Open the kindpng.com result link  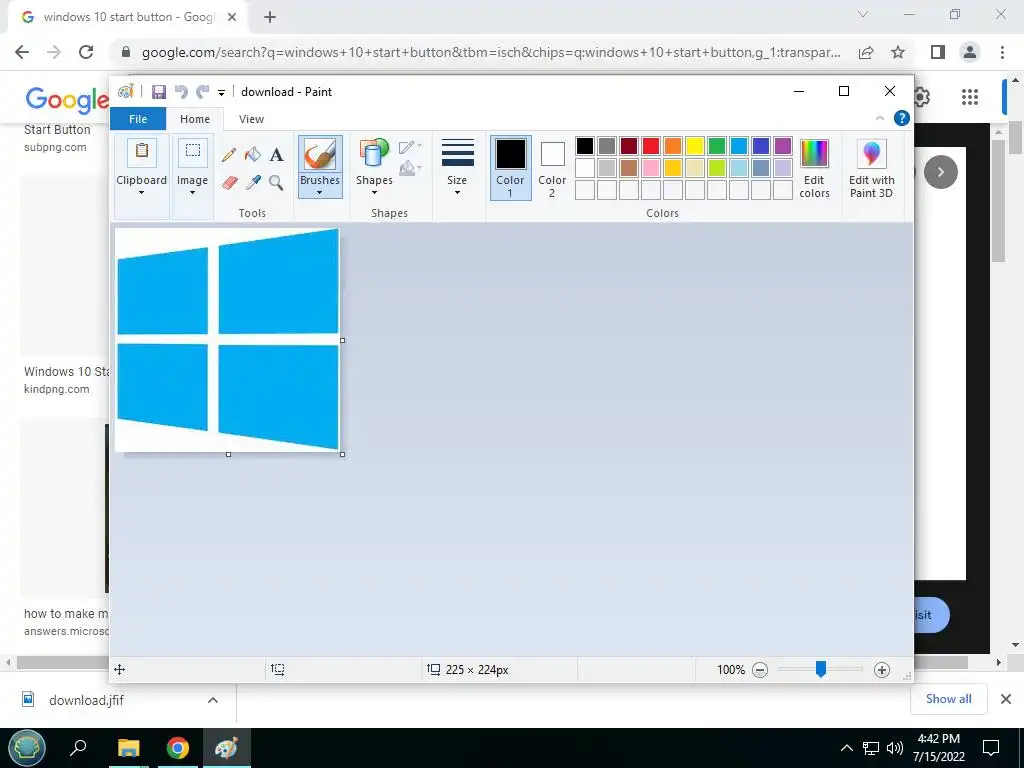(57, 389)
